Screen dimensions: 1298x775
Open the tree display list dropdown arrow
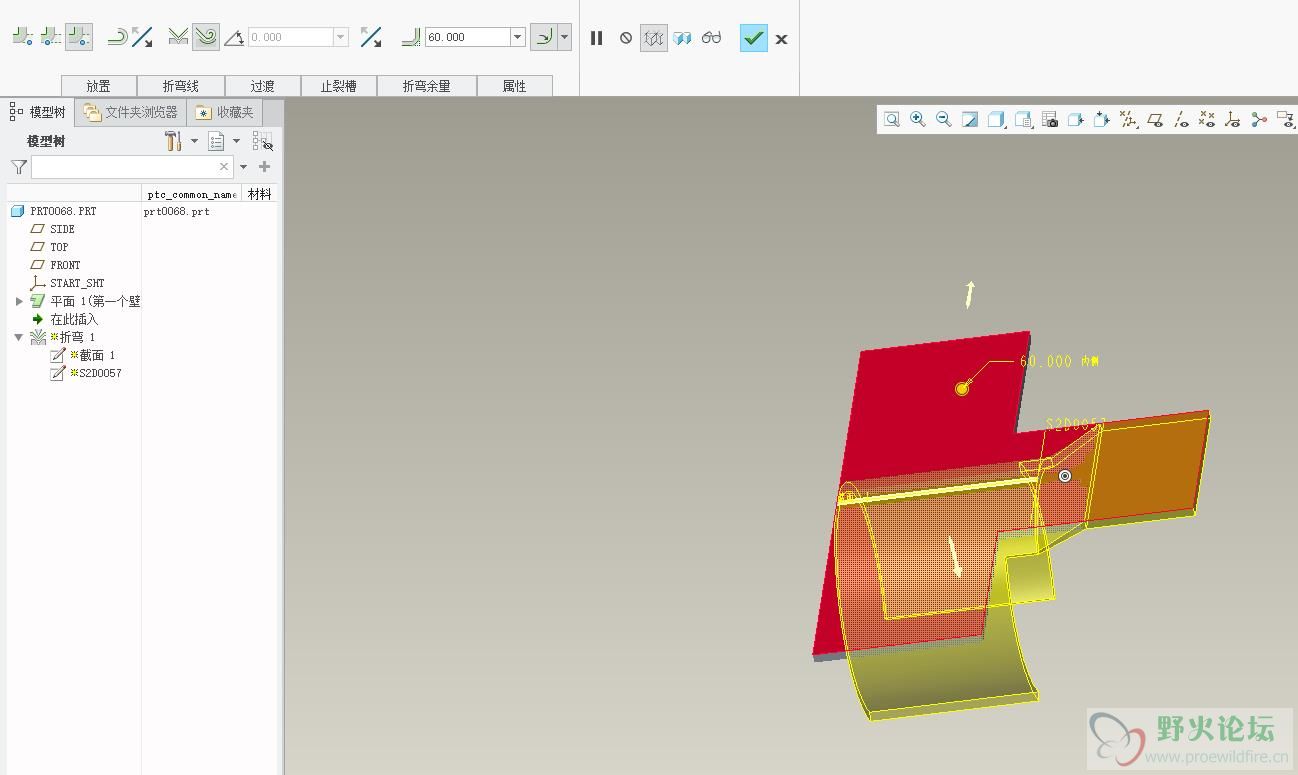[x=236, y=141]
